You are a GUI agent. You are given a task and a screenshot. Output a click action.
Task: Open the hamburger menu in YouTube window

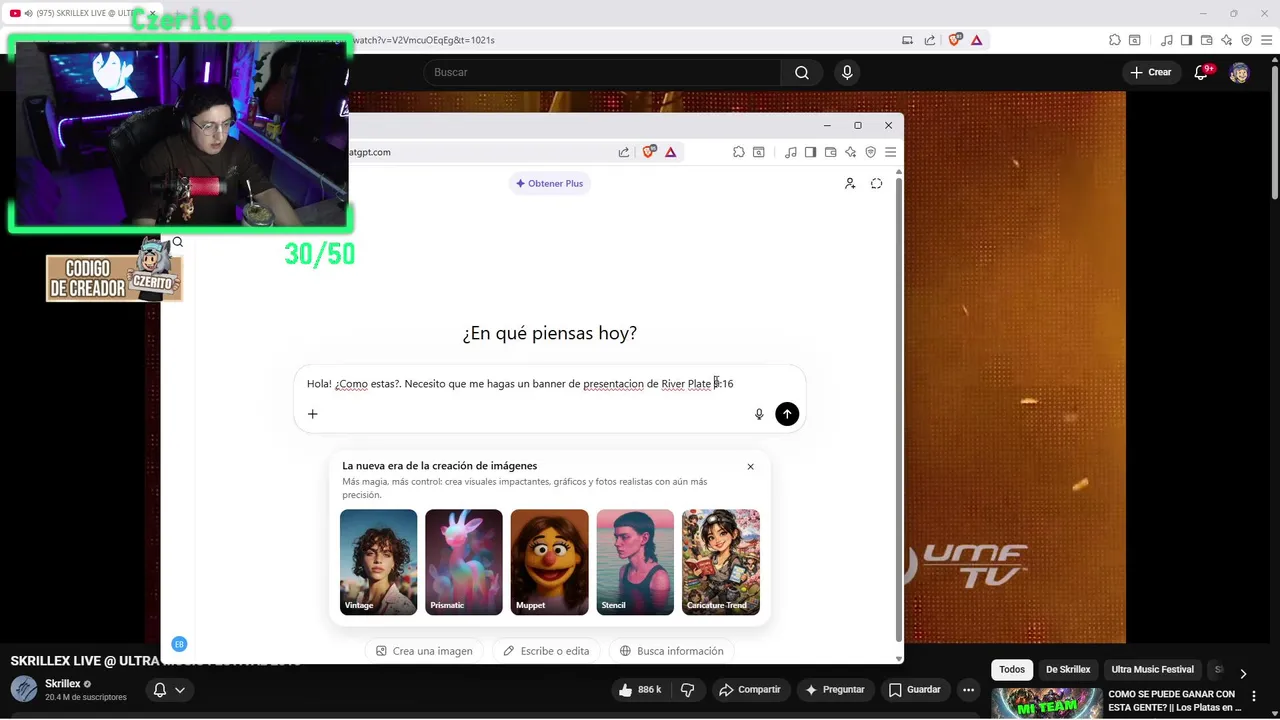(x=1267, y=40)
